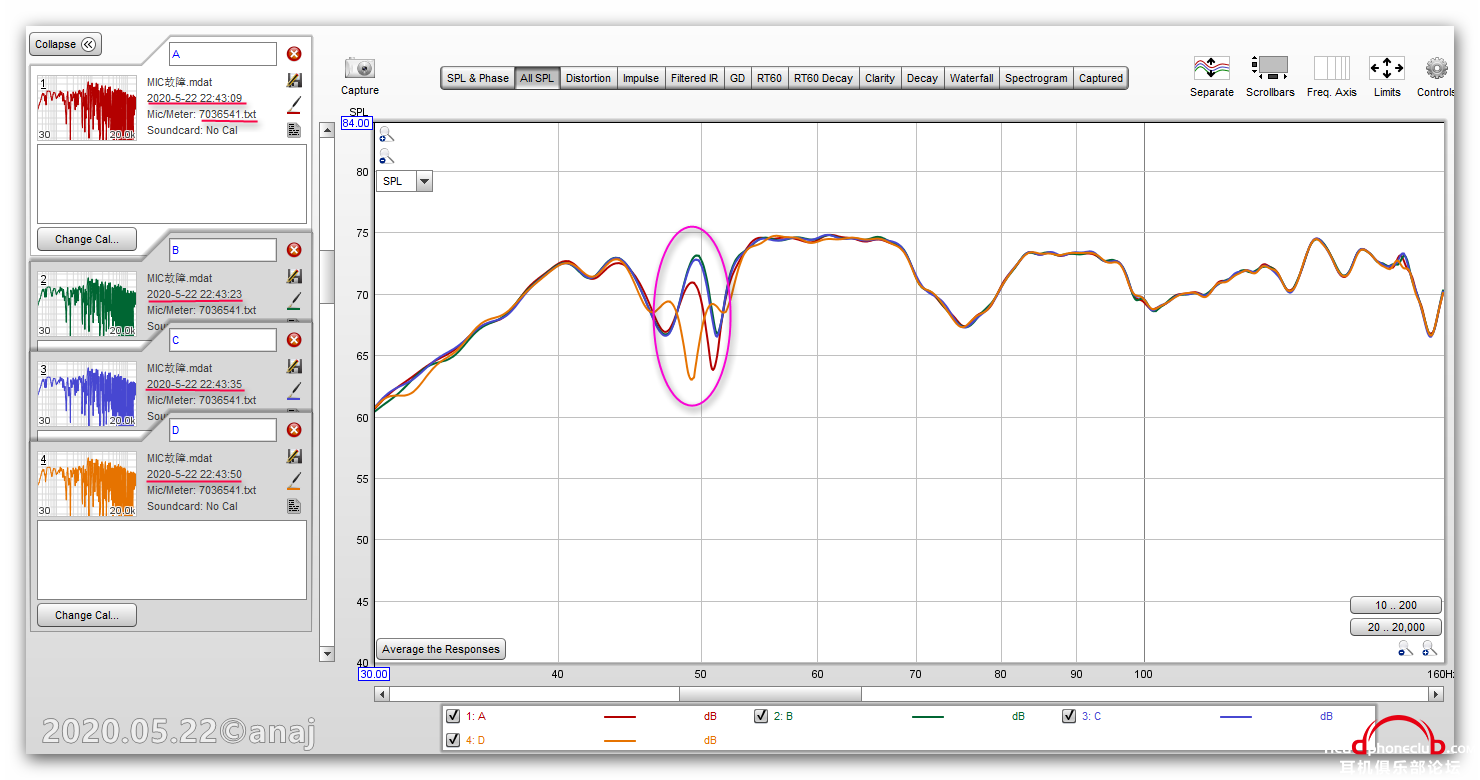The width and height of the screenshot is (1480, 780).
Task: Set range with 20 .. 20,000 button
Action: tap(1396, 627)
